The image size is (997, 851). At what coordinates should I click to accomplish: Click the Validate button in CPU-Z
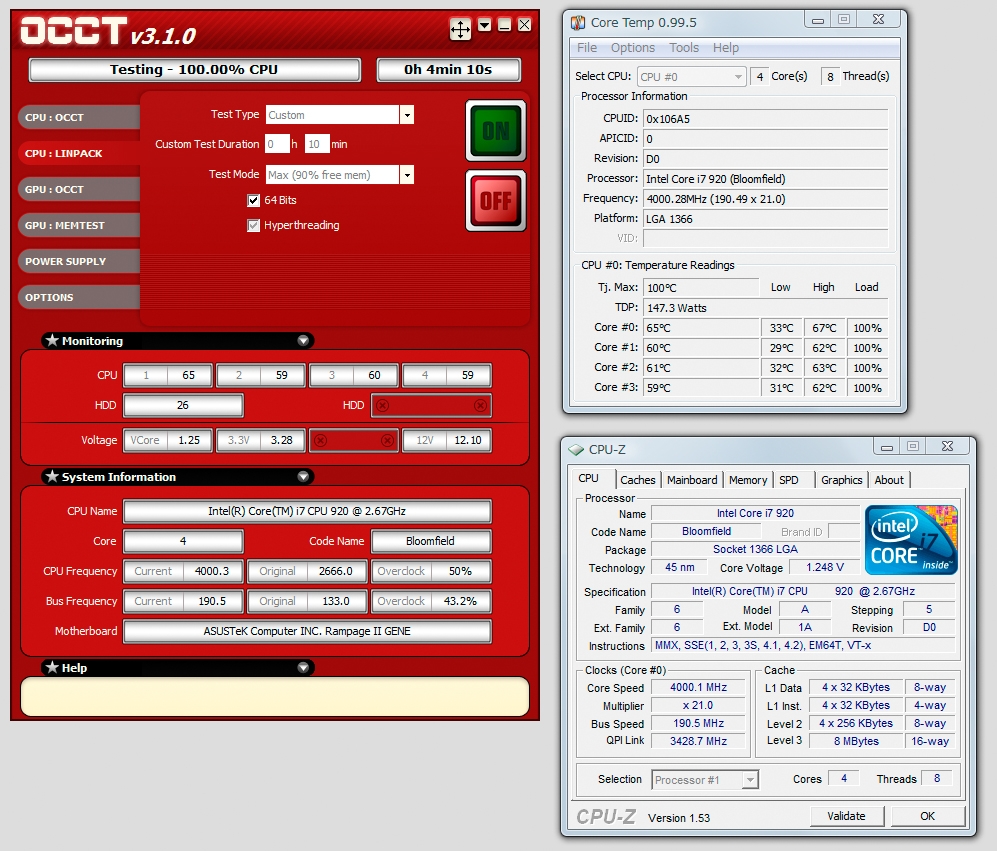pyautogui.click(x=846, y=816)
